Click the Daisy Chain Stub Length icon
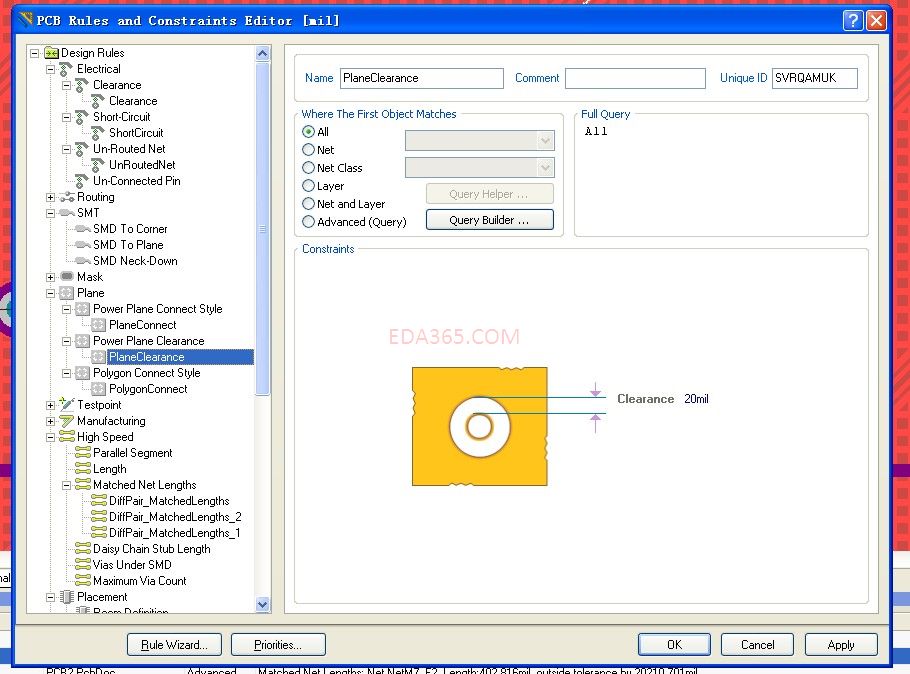910x674 pixels. tap(83, 549)
